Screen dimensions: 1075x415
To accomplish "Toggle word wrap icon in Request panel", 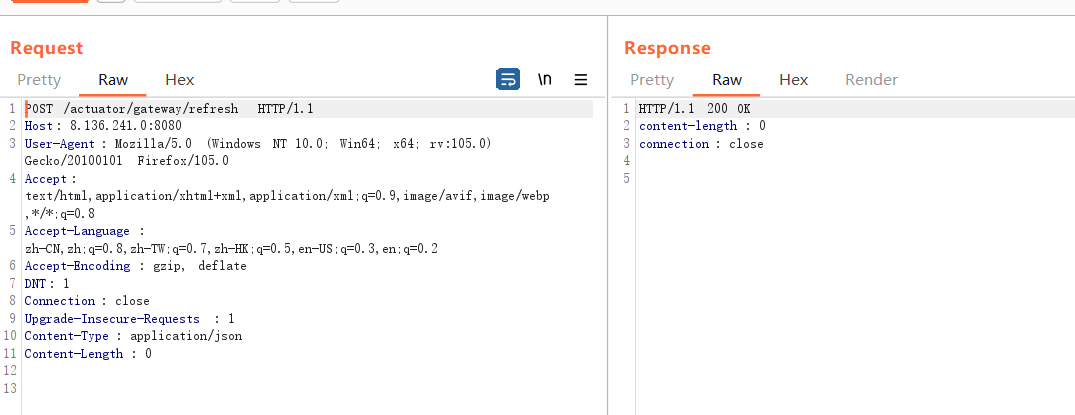I will click(507, 80).
